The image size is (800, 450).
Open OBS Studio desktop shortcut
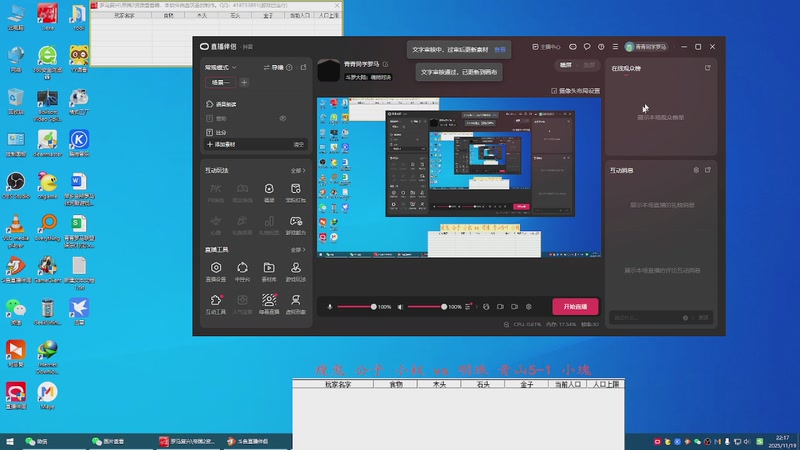point(16,186)
